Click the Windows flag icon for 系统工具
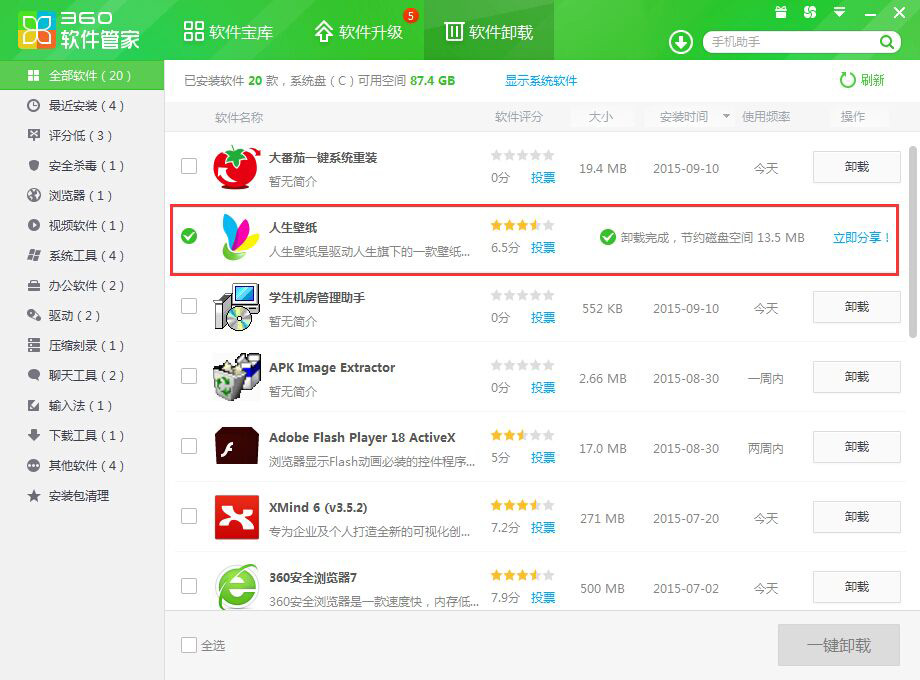This screenshot has height=680, width=920. [34, 255]
